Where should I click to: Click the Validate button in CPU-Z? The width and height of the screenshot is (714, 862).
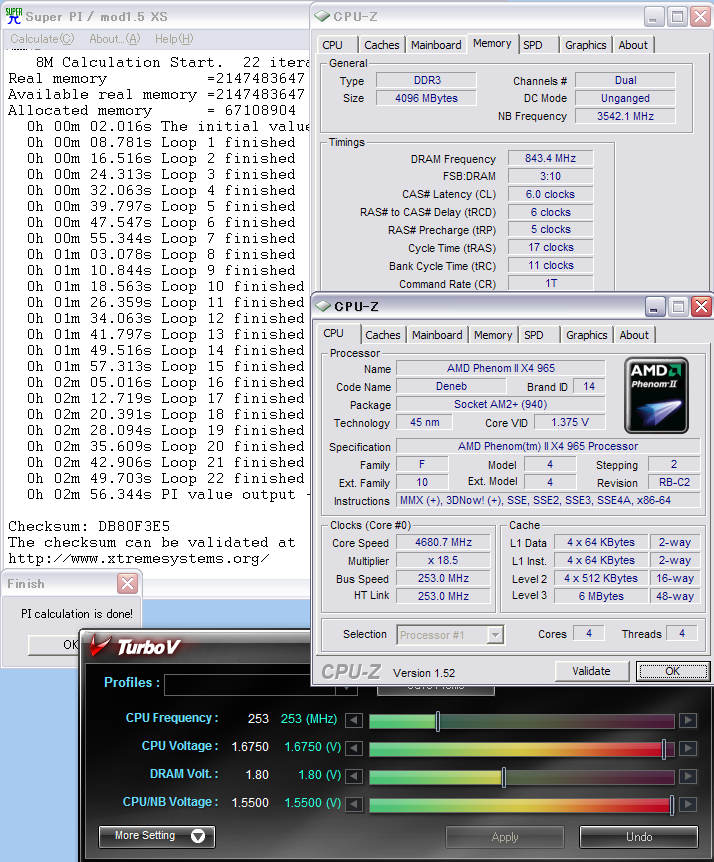coord(591,671)
